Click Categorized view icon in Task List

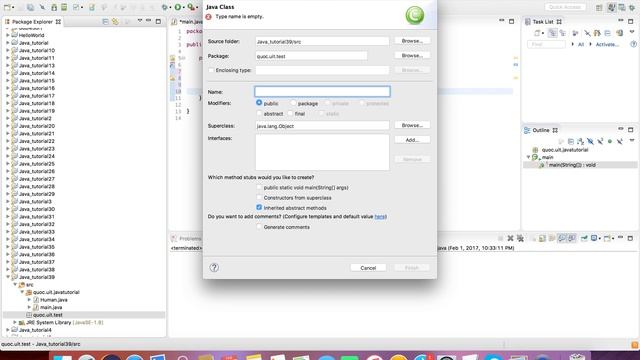tap(553, 33)
